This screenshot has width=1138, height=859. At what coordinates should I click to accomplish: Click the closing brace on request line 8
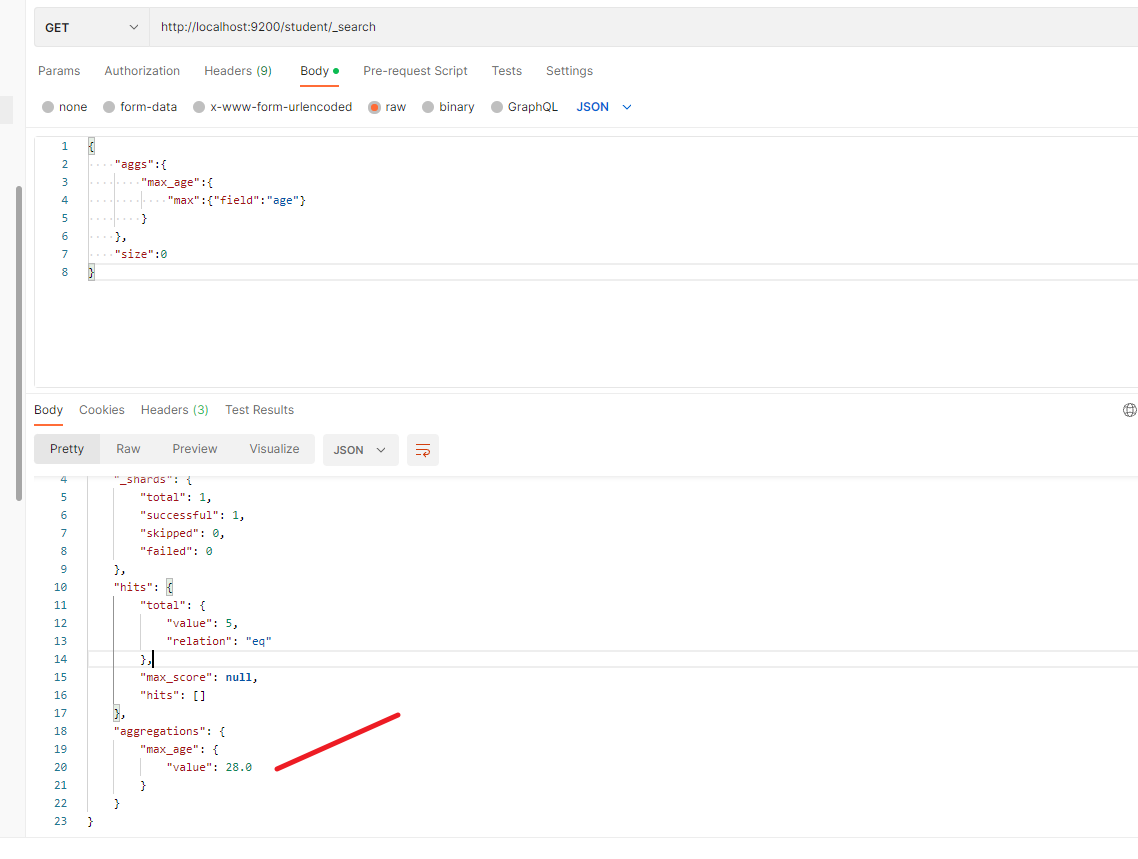click(91, 272)
